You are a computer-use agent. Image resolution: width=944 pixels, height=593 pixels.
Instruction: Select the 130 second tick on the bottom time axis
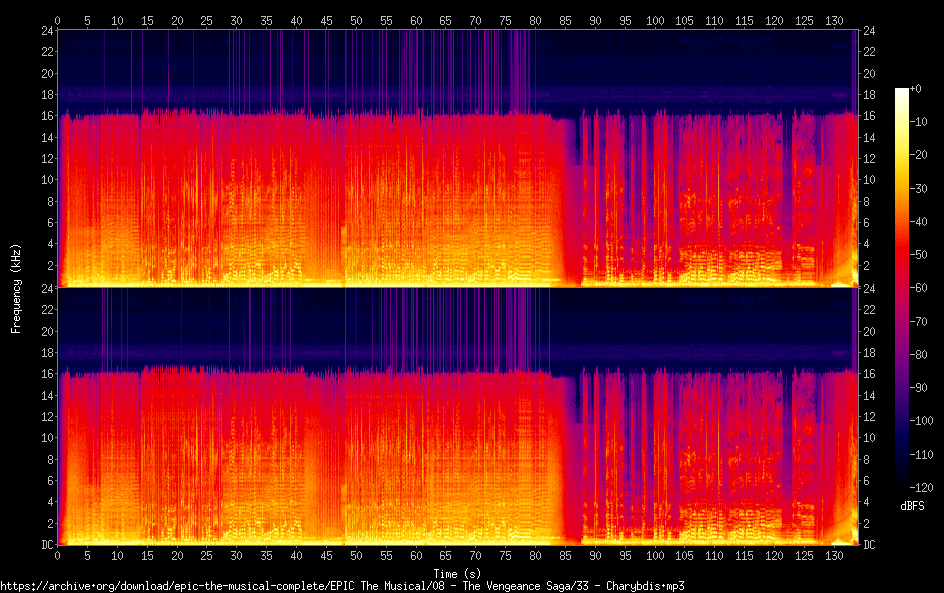coord(833,555)
